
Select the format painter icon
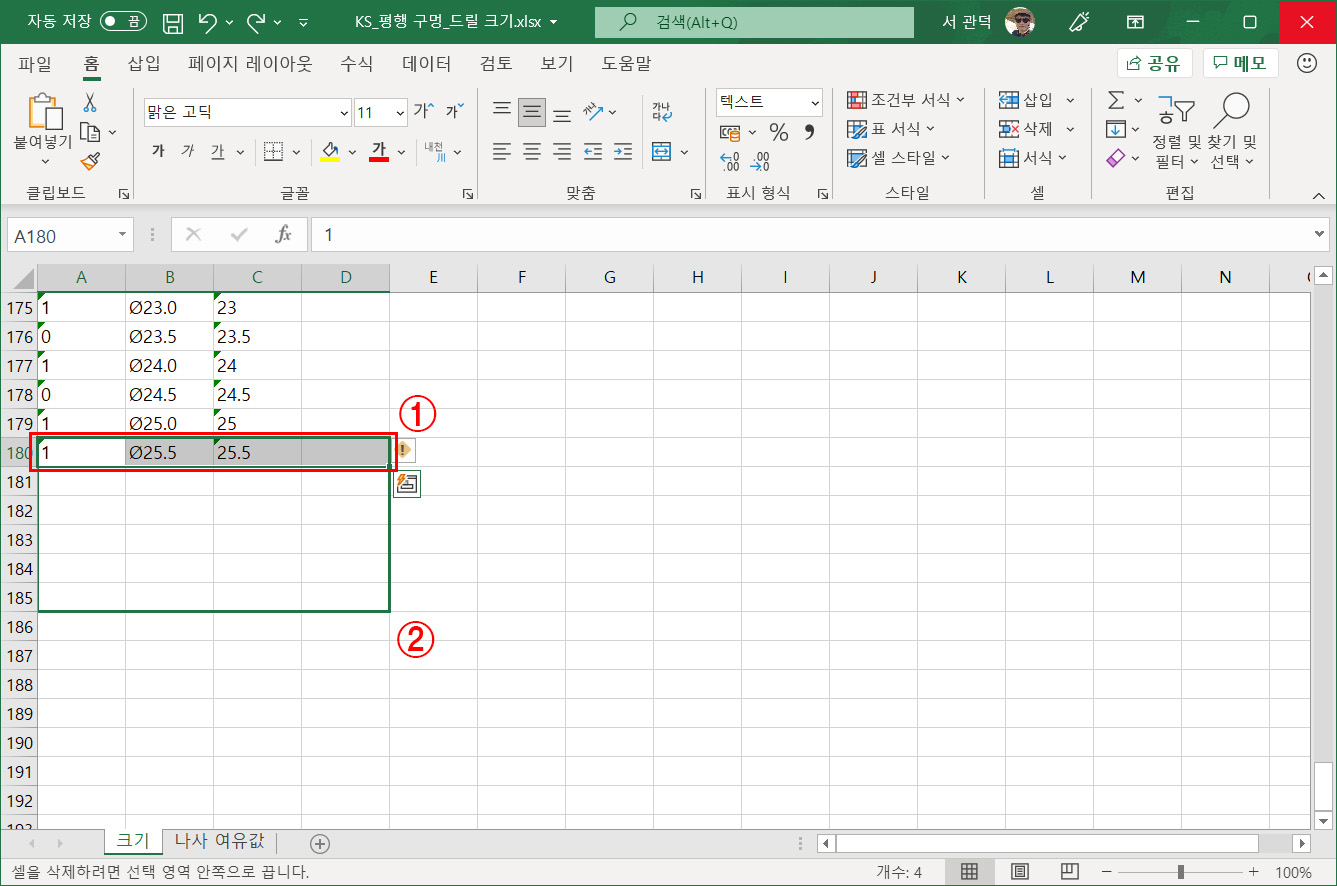point(90,160)
